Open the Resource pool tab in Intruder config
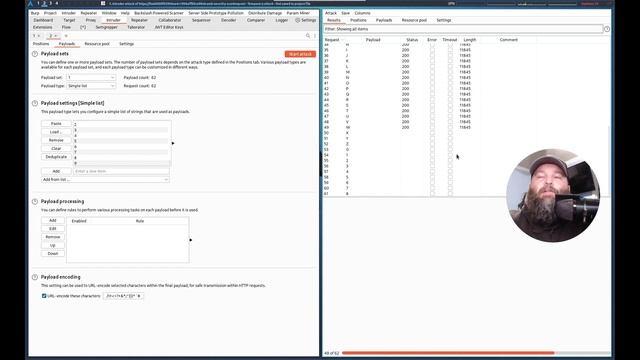The width and height of the screenshot is (640, 360). click(97, 44)
